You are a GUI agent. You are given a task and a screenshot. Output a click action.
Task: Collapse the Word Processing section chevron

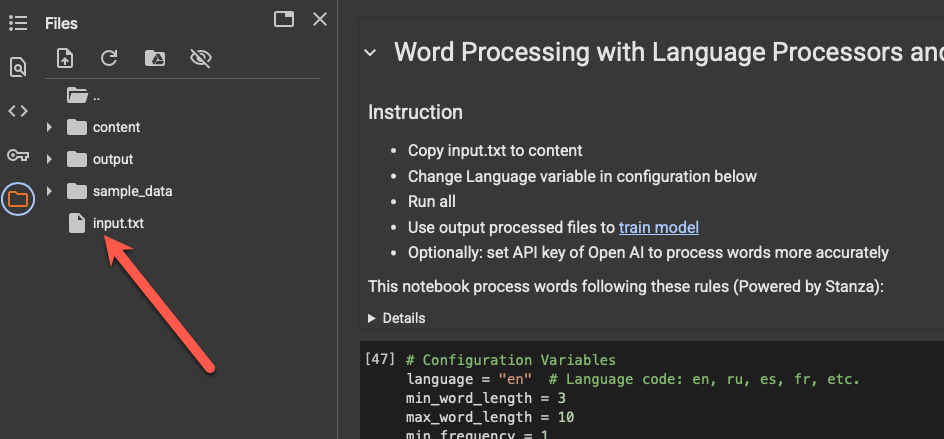click(x=370, y=53)
